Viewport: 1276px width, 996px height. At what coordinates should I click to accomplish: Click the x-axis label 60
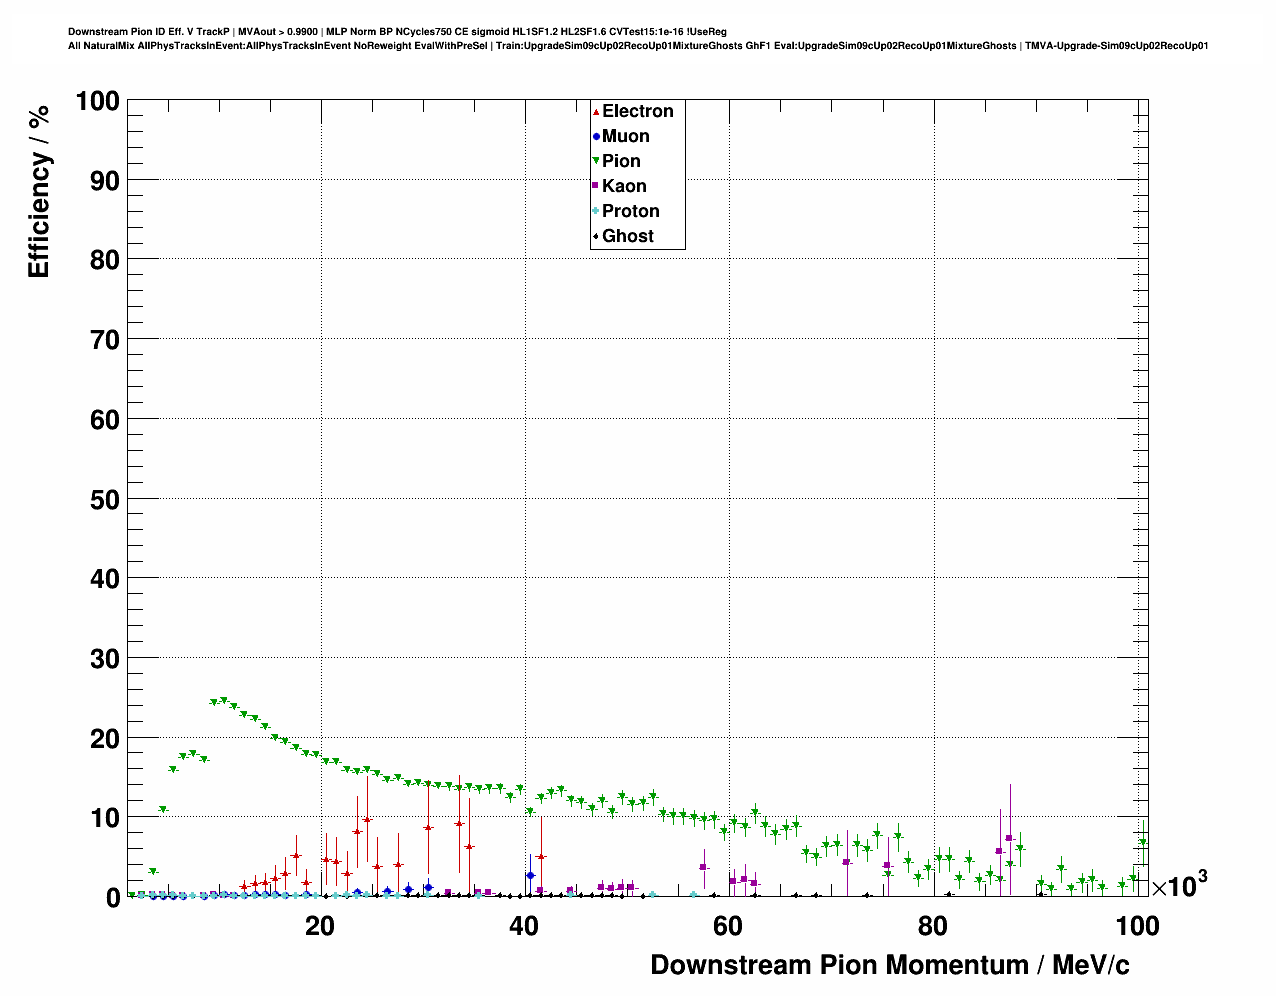728,926
